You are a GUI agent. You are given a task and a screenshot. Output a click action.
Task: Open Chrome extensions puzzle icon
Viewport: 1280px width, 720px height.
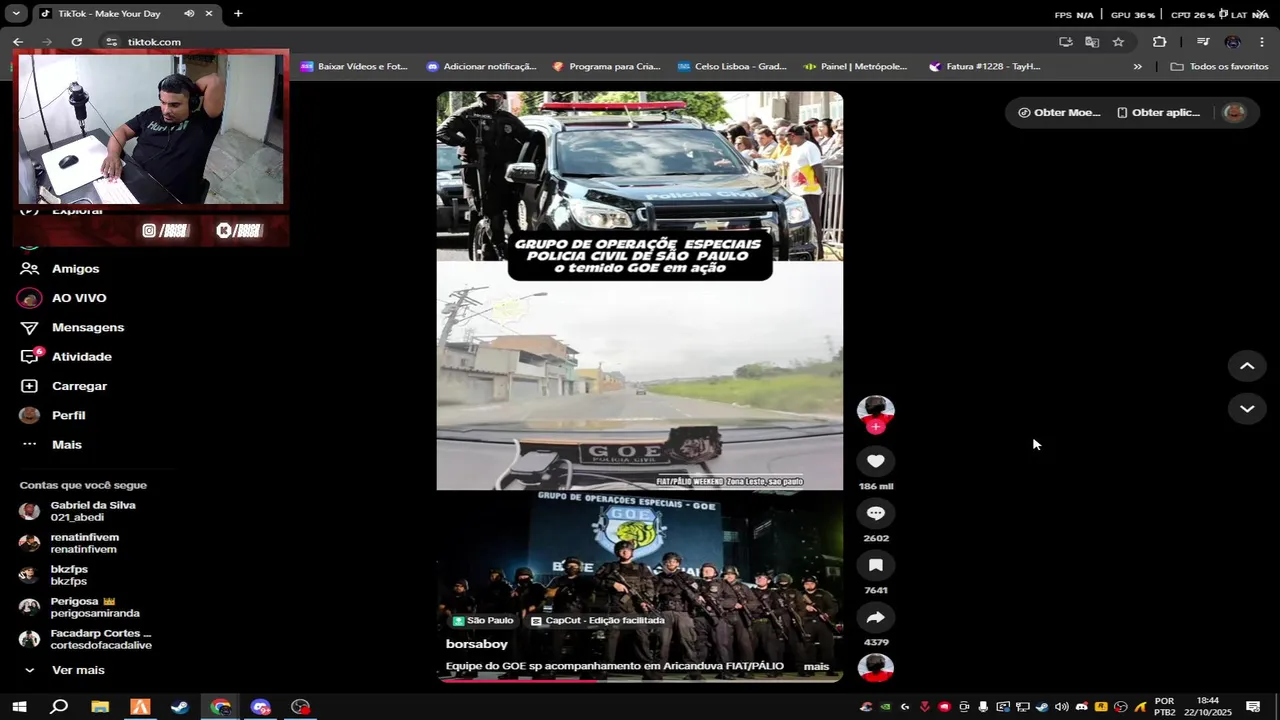click(1160, 42)
